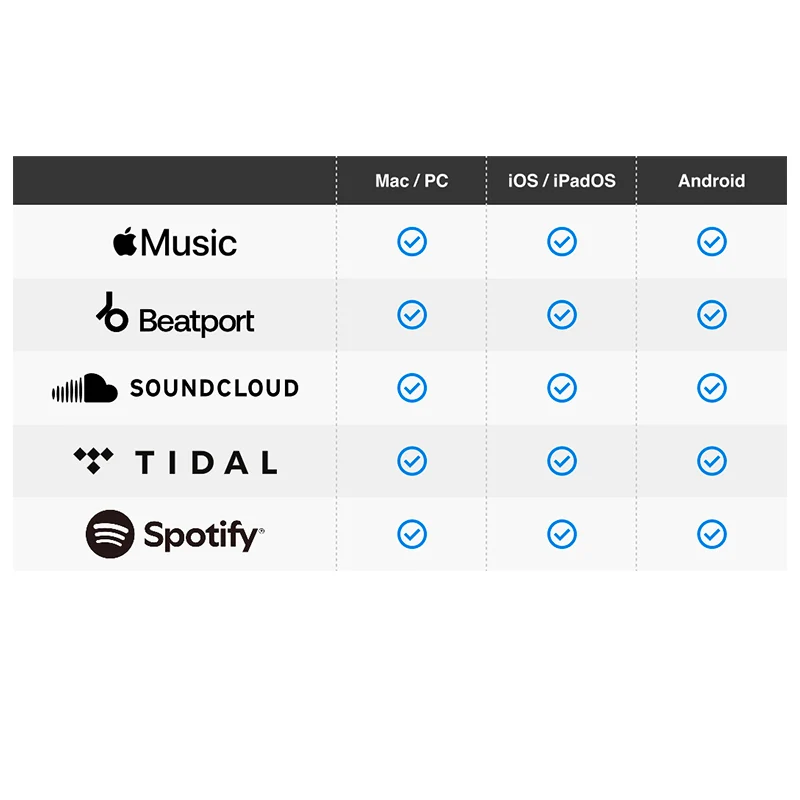Click the Beatport logo
The width and height of the screenshot is (800, 800).
pyautogui.click(x=174, y=314)
